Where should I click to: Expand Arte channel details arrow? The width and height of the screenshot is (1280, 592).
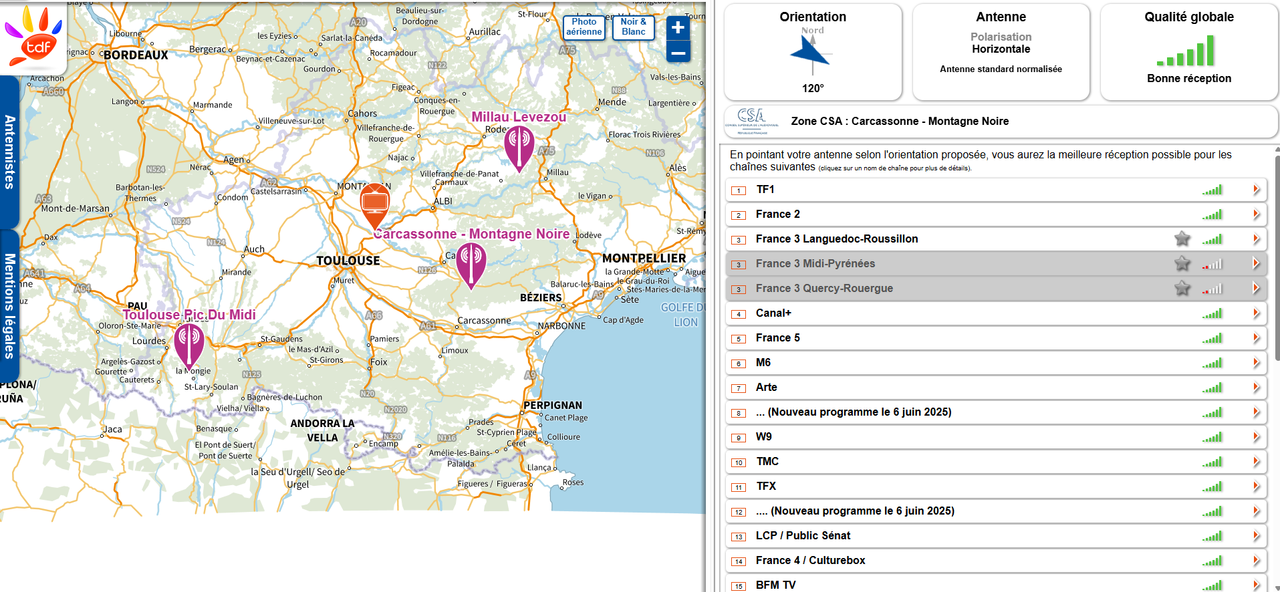tap(1256, 388)
